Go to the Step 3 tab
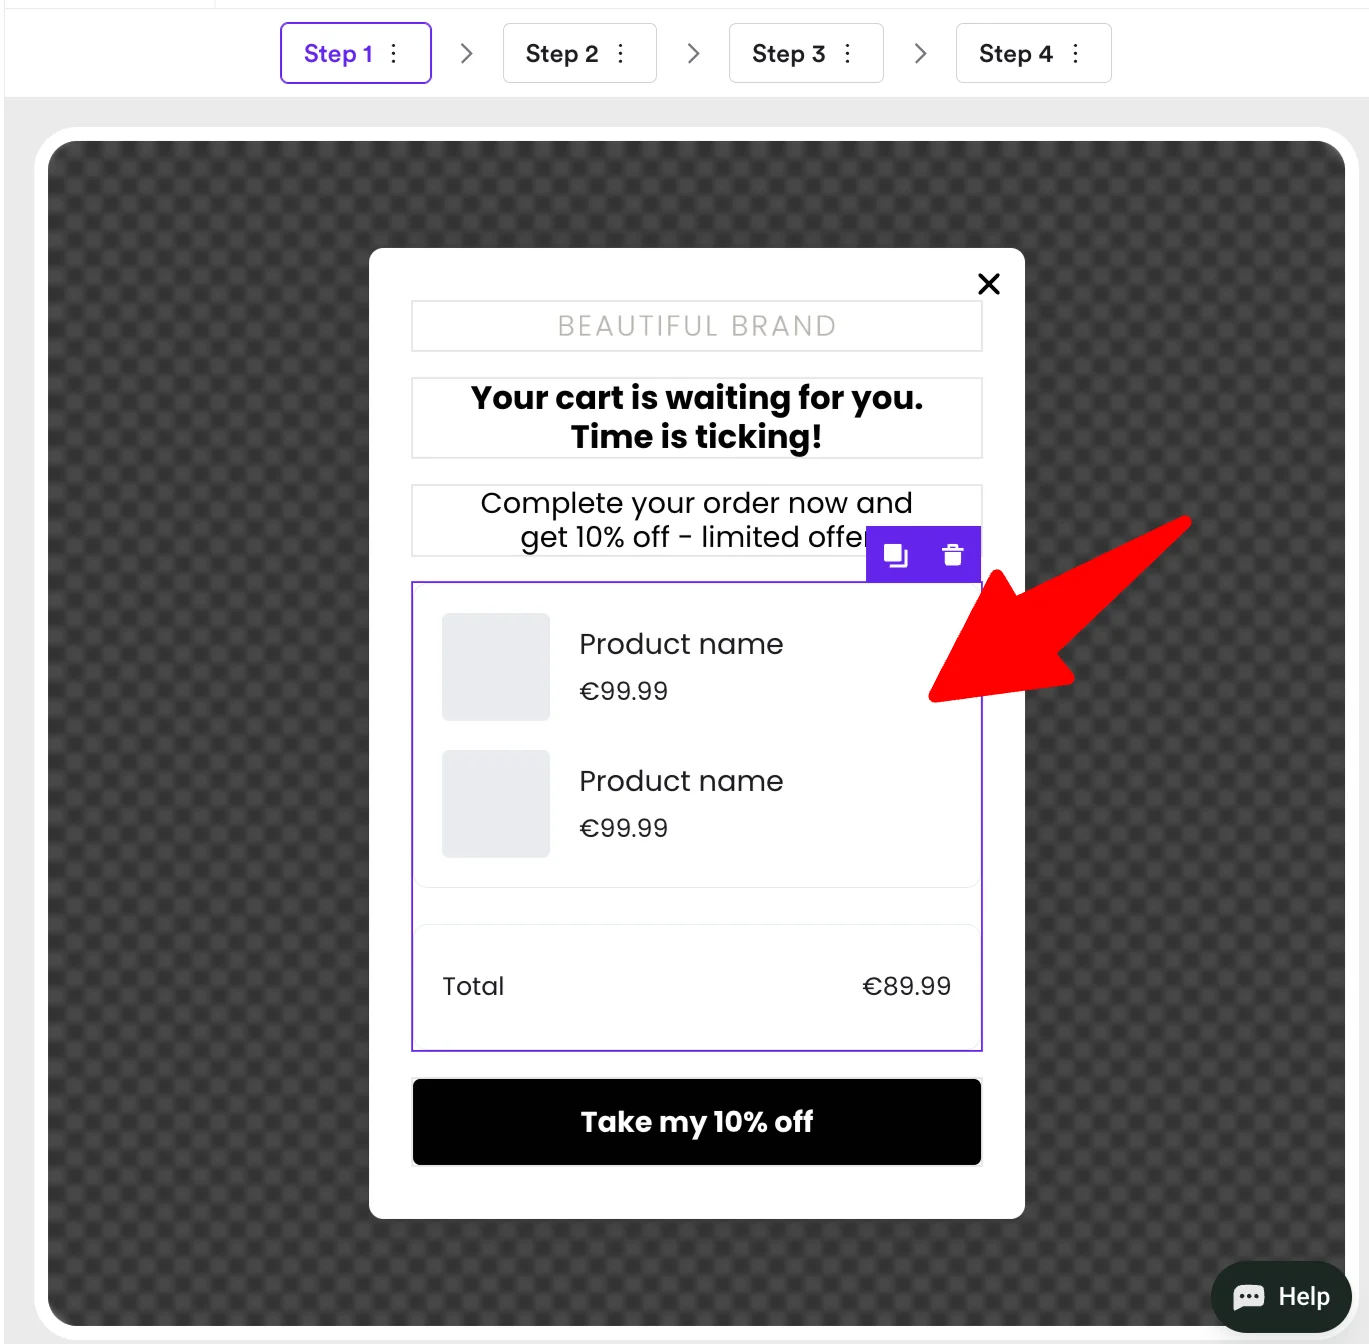The height and width of the screenshot is (1344, 1369). [788, 54]
